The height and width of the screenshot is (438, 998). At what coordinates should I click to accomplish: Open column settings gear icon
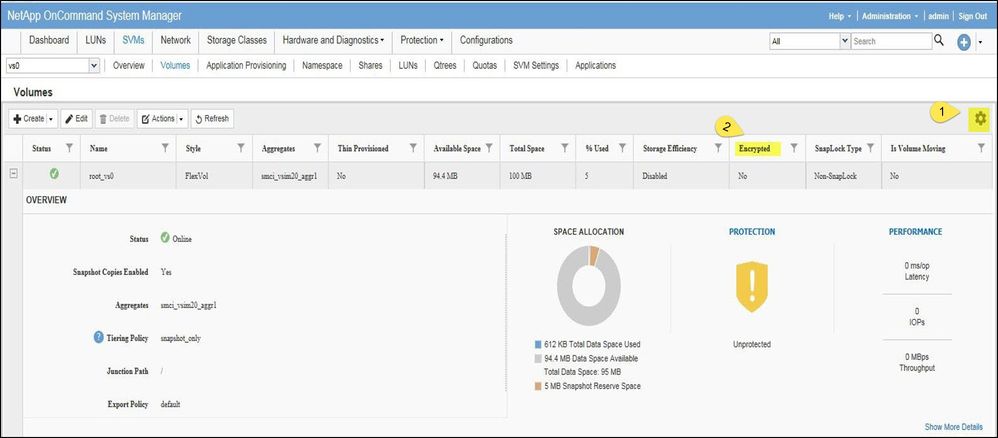point(980,118)
